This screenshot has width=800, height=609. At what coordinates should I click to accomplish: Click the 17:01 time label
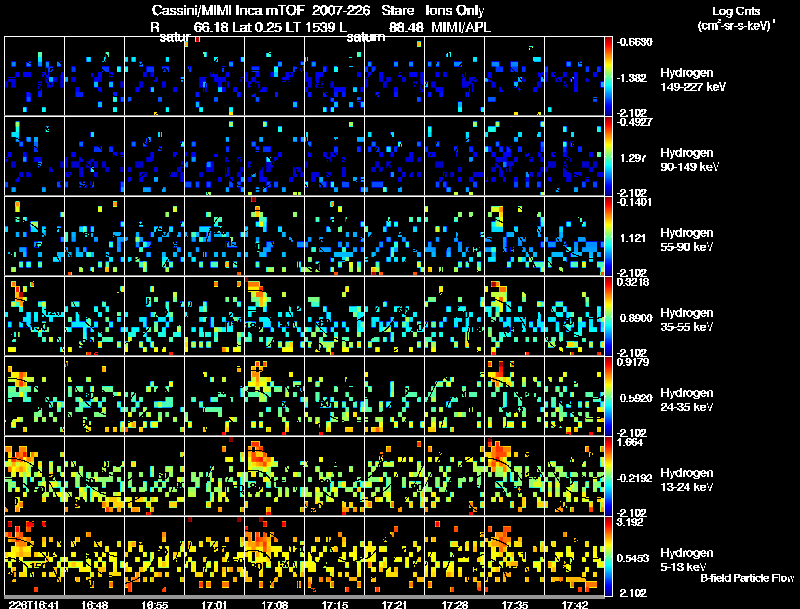pyautogui.click(x=214, y=604)
